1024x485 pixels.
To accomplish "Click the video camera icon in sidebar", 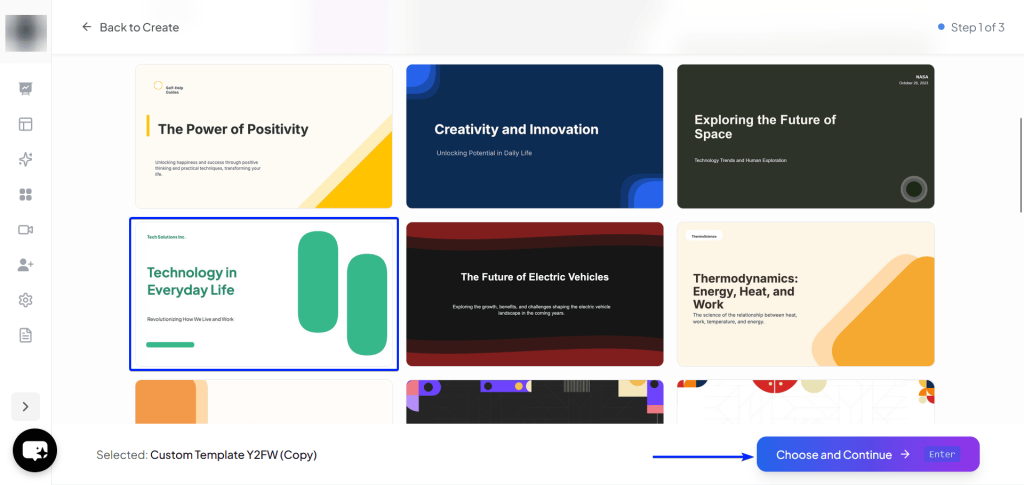I will pos(26,230).
